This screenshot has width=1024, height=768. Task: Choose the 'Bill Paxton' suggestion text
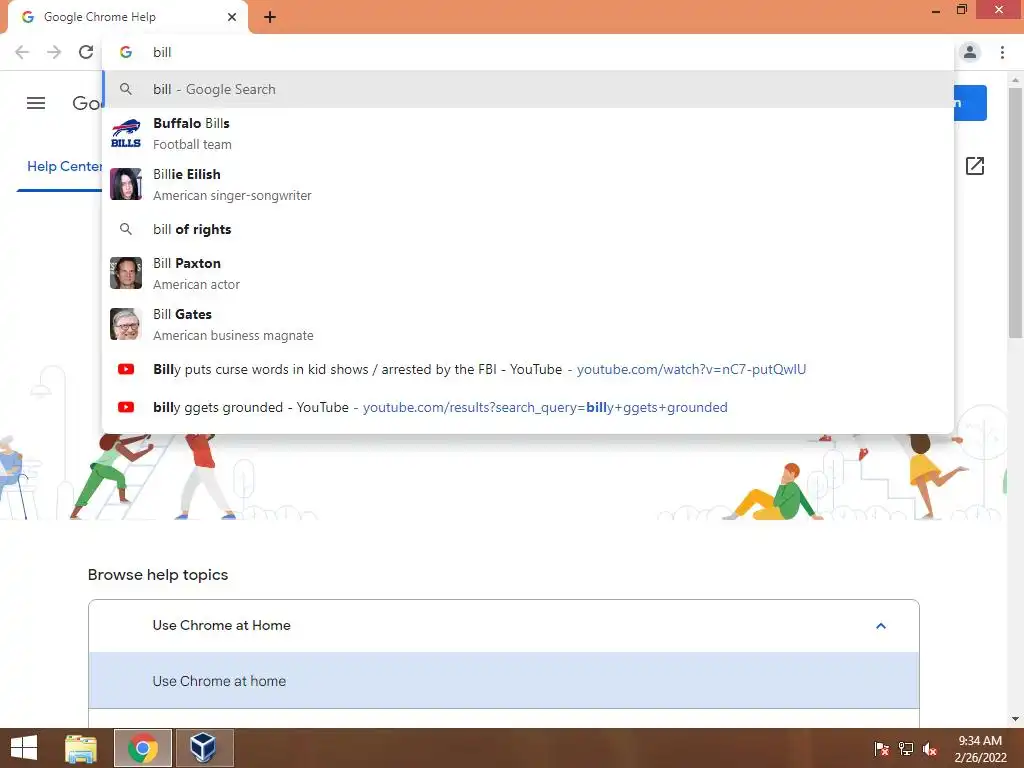click(x=187, y=263)
